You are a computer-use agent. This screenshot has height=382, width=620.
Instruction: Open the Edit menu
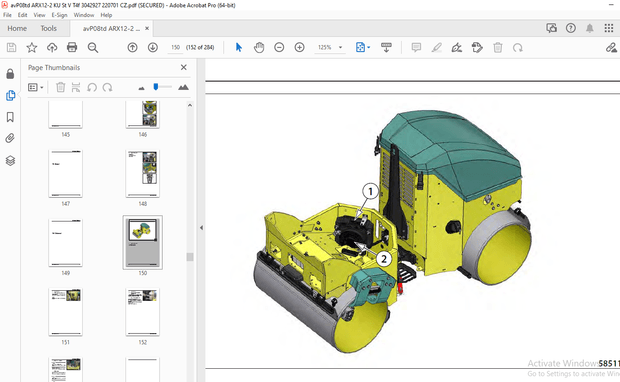pos(23,15)
